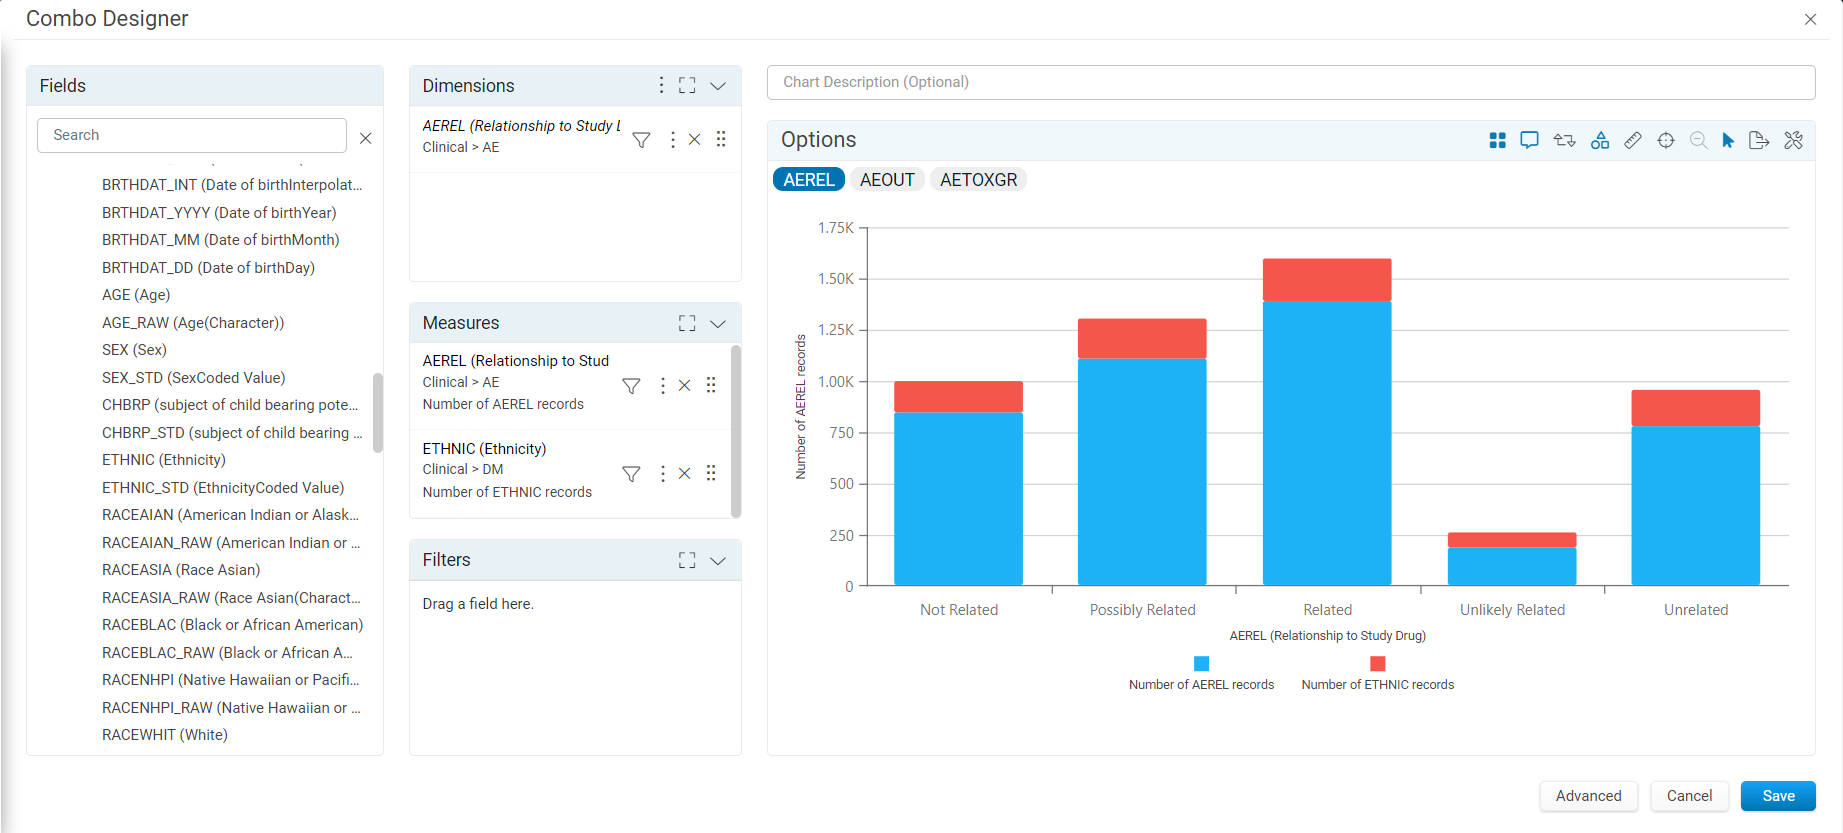1843x833 pixels.
Task: Collapse the Filters panel chevron
Action: click(x=718, y=560)
